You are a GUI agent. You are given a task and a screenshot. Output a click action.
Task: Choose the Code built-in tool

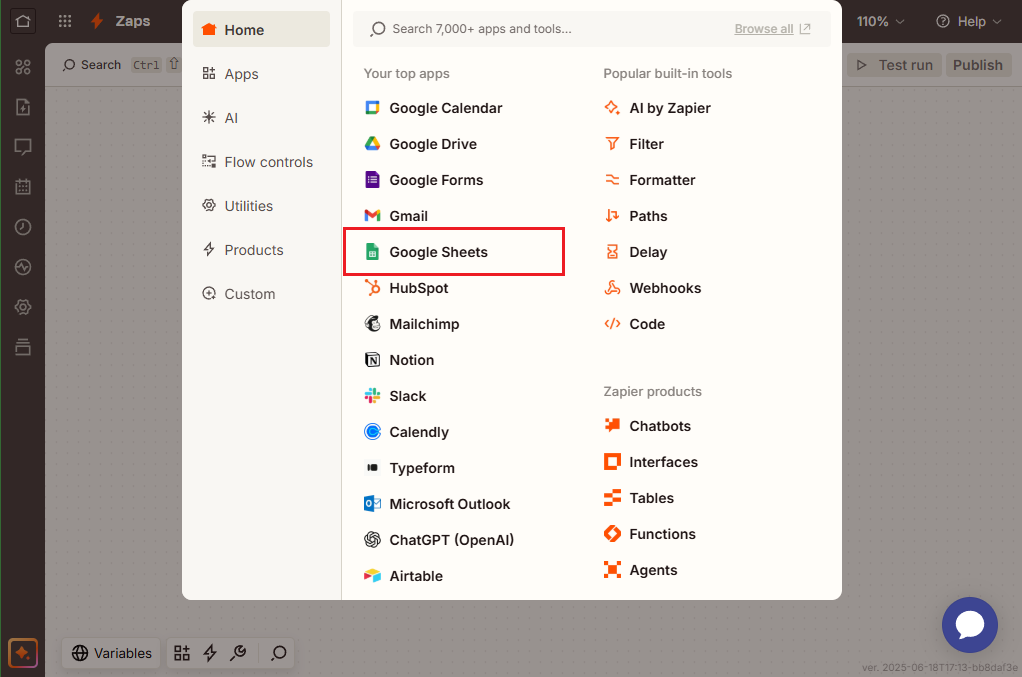tap(634, 324)
